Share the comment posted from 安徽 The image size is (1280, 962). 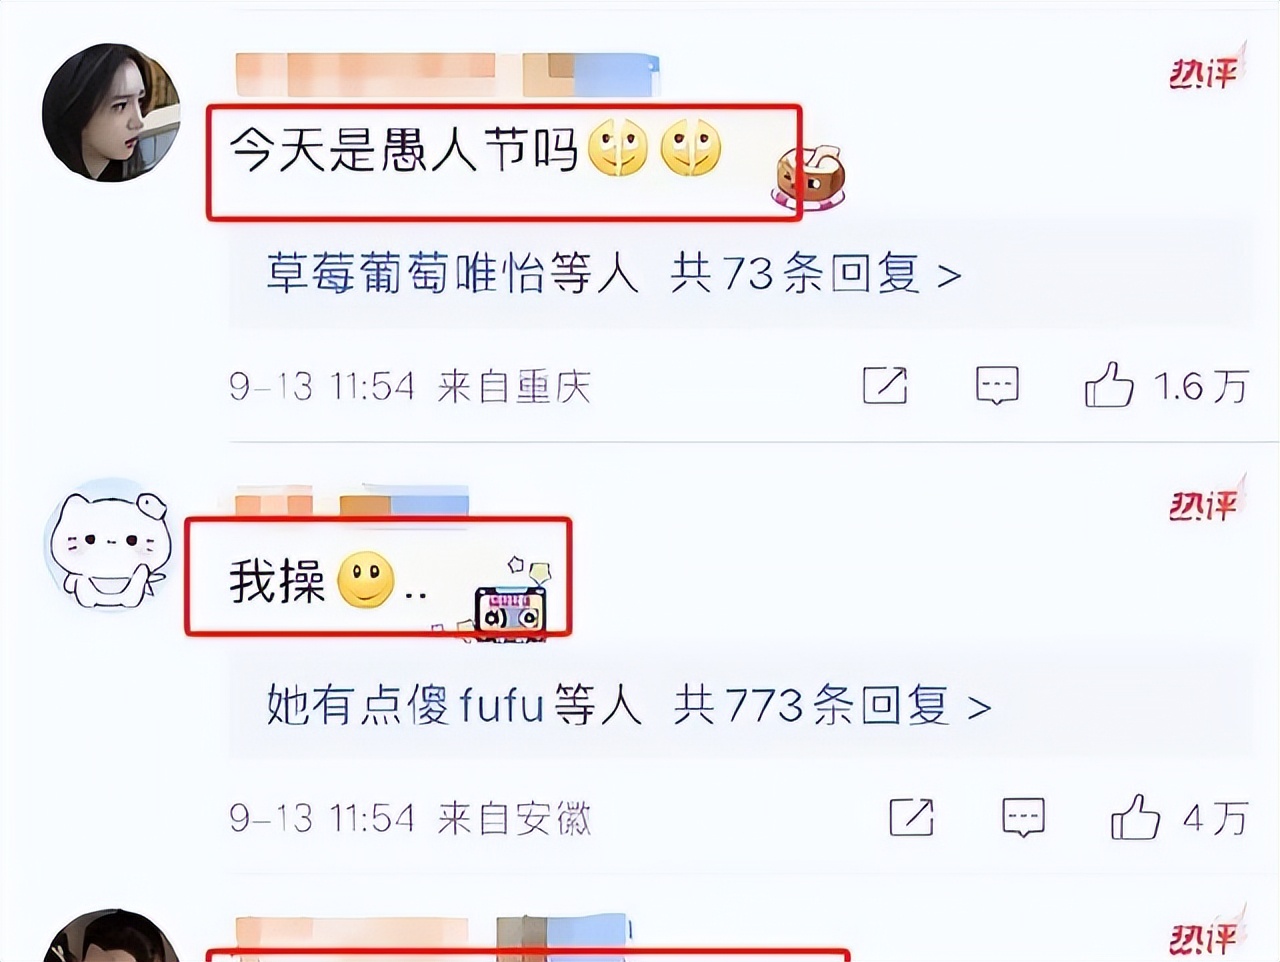point(911,818)
